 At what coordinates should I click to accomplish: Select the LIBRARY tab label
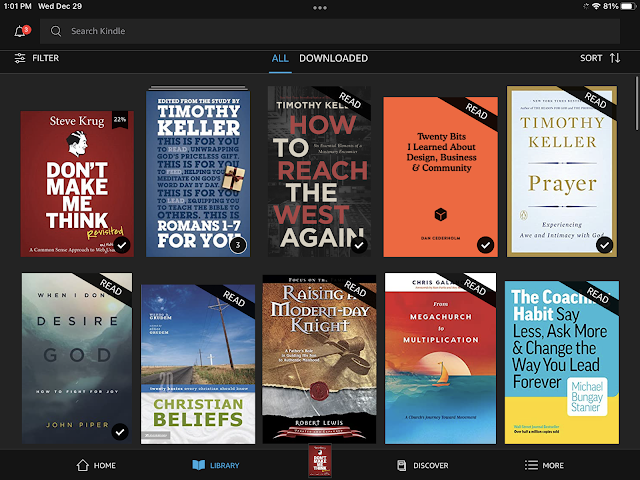click(225, 466)
